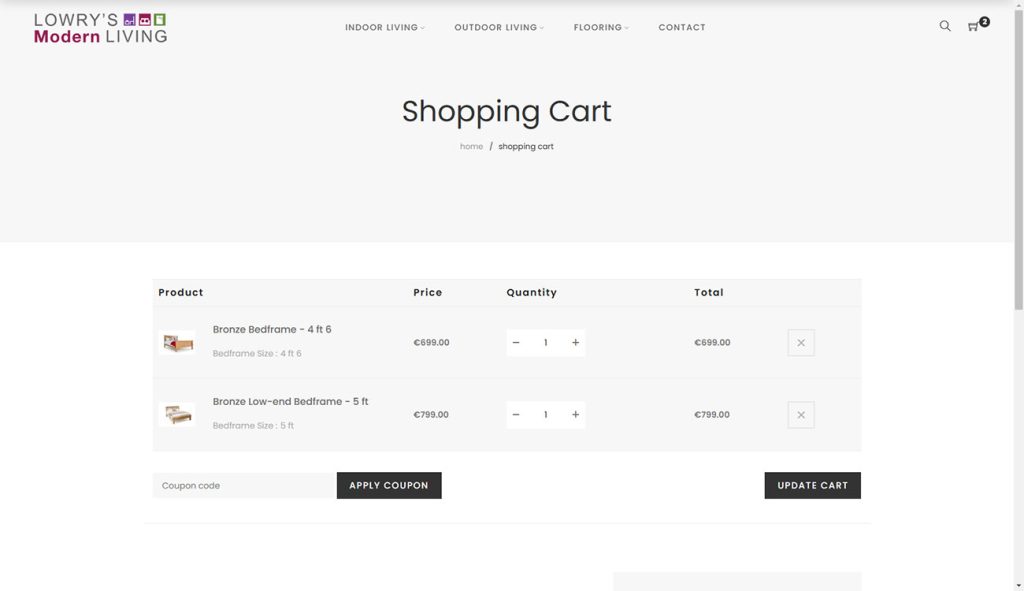
Task: Decrease quantity of the Bronze Low-end Bedframe
Action: [x=516, y=414]
